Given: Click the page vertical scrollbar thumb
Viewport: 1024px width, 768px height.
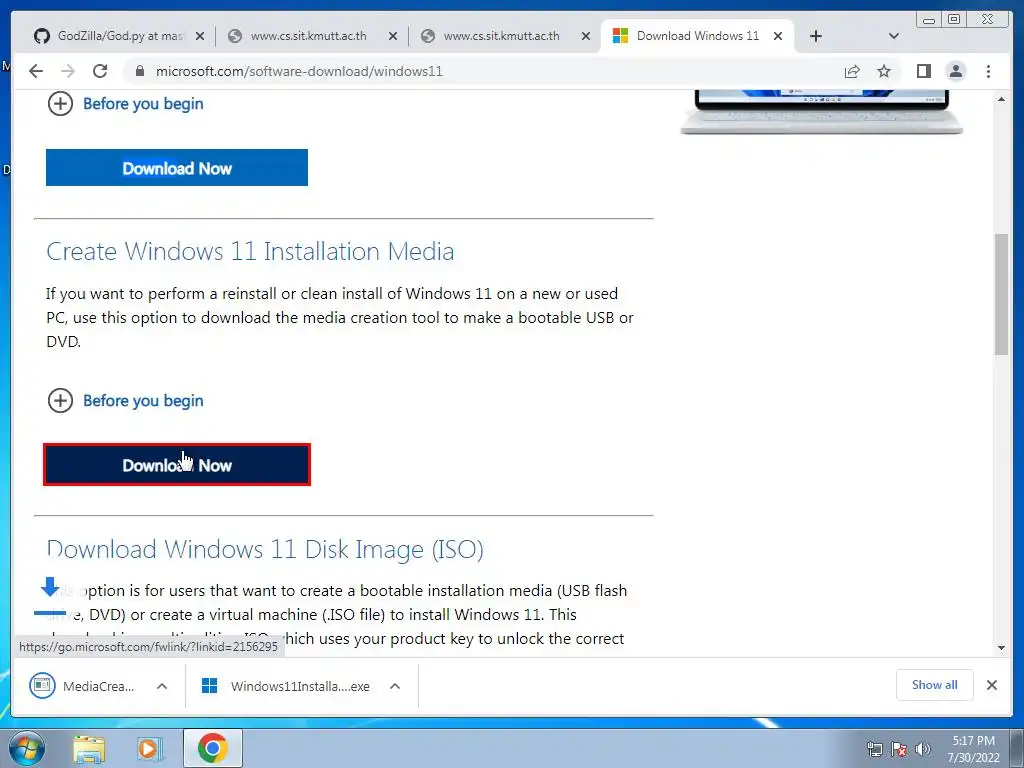Looking at the screenshot, I should coord(1001,294).
